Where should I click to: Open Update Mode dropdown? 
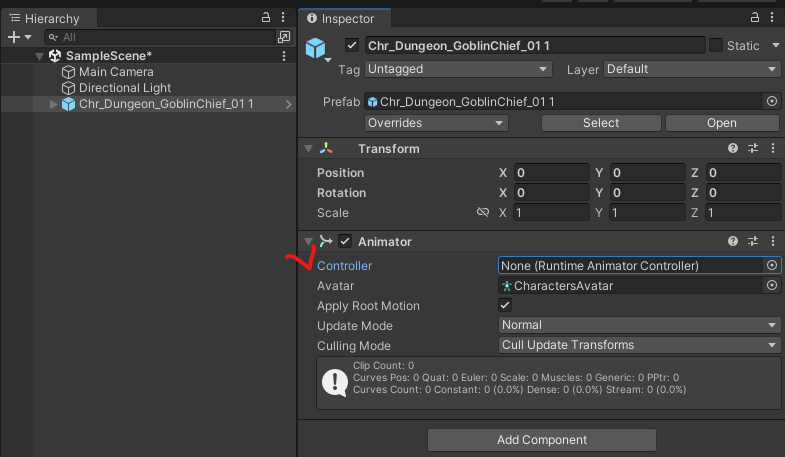click(x=639, y=325)
